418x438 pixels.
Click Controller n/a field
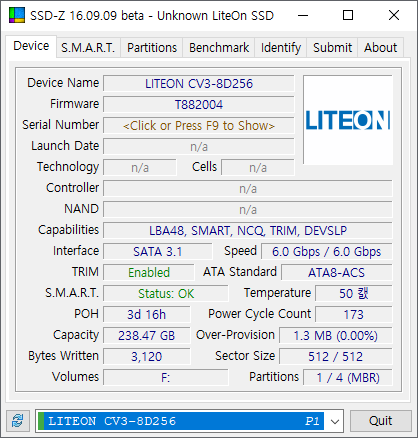248,189
